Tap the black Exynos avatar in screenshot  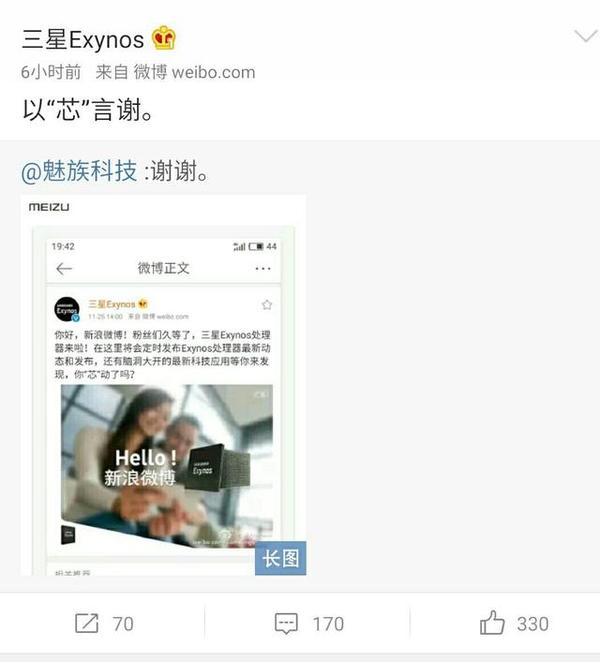pyautogui.click(x=67, y=309)
